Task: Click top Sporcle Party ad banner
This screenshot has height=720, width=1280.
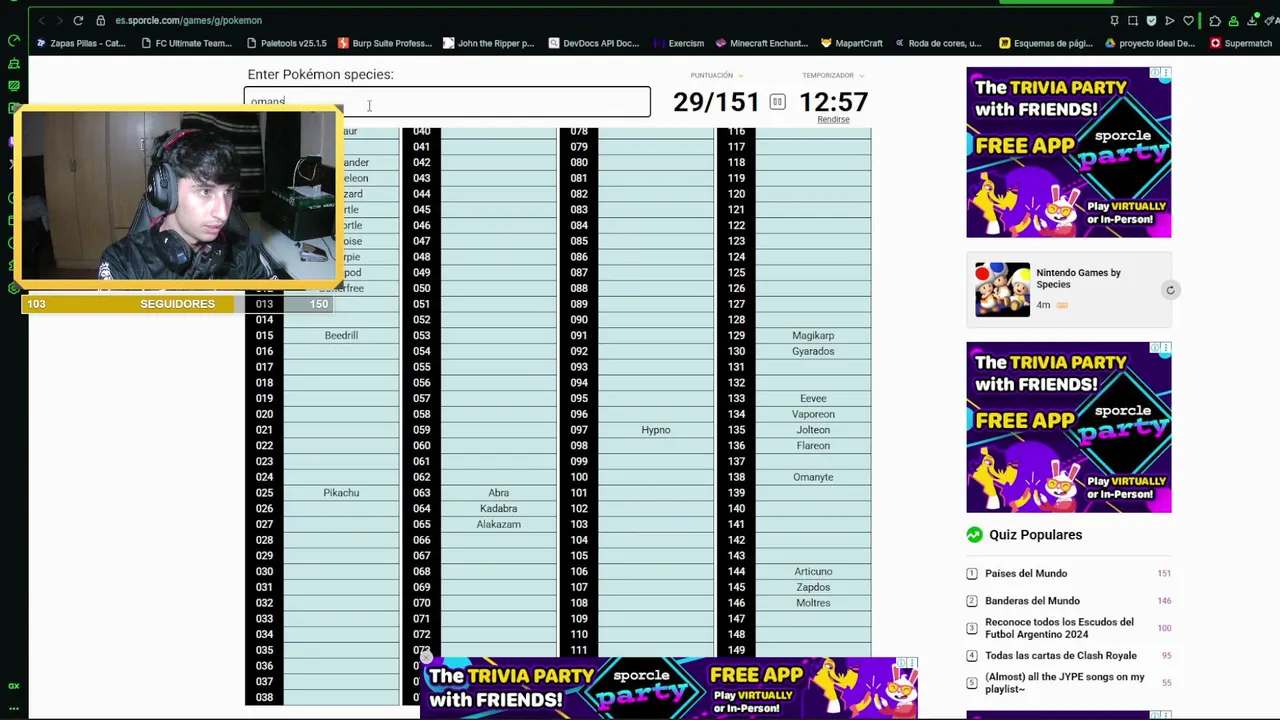Action: point(1068,152)
